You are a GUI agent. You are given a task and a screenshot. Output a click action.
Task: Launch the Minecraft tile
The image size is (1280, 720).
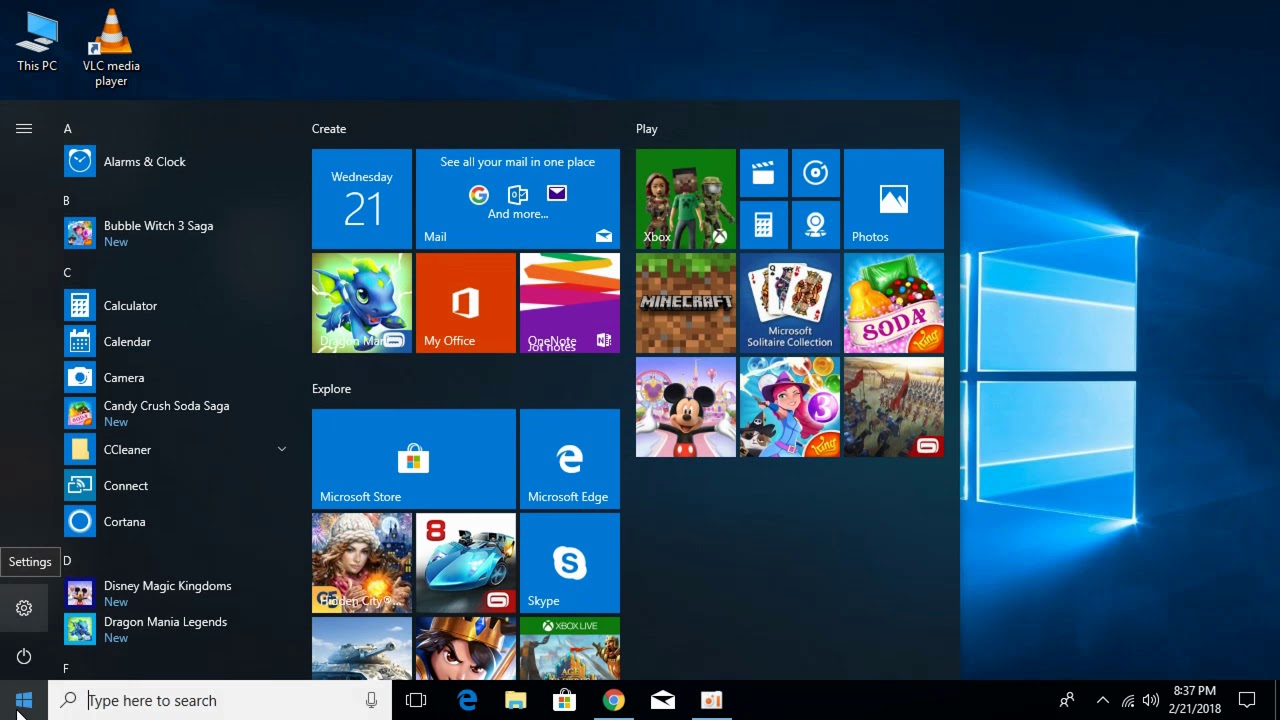686,303
